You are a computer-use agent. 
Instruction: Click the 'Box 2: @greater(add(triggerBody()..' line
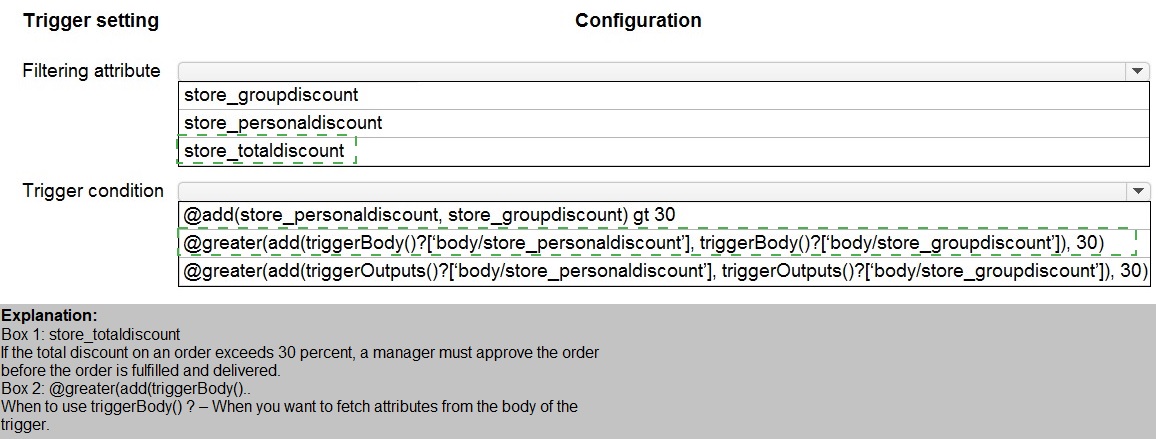coord(118,388)
